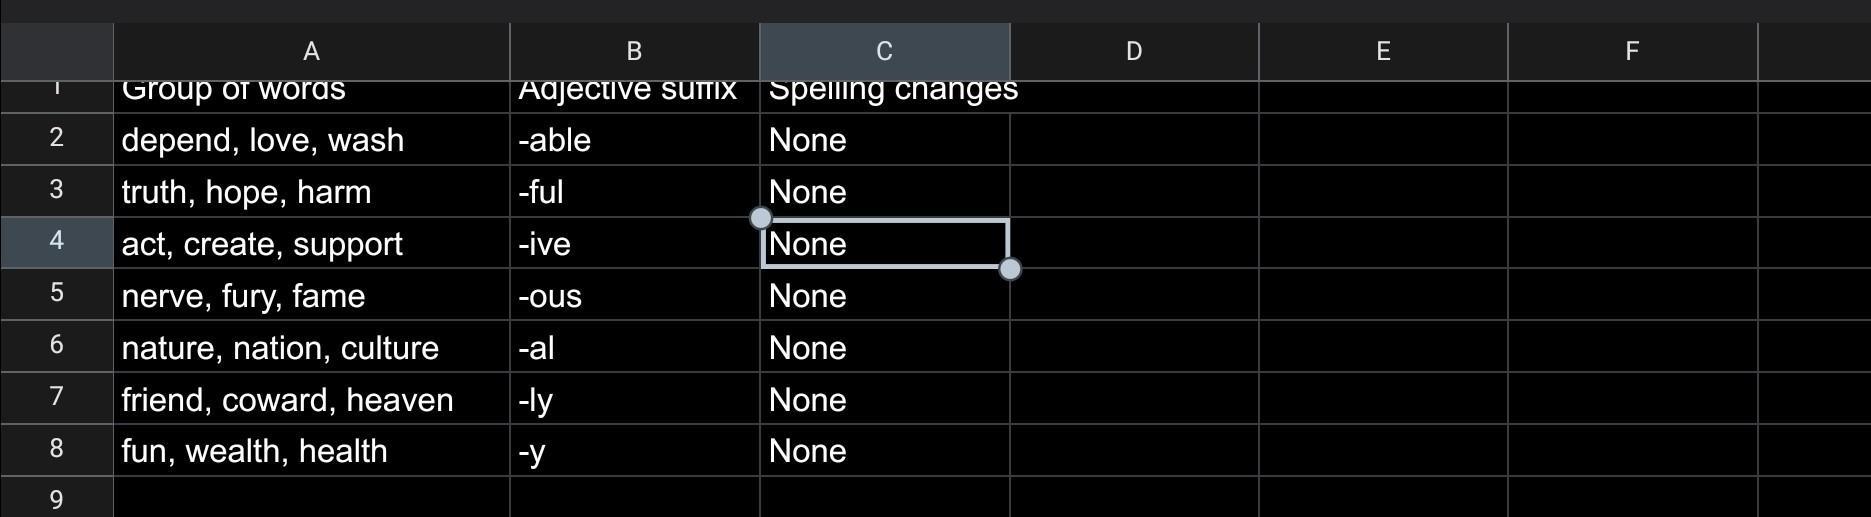Viewport: 1871px width, 517px height.
Task: Select row 8 header
Action: [x=56, y=449]
